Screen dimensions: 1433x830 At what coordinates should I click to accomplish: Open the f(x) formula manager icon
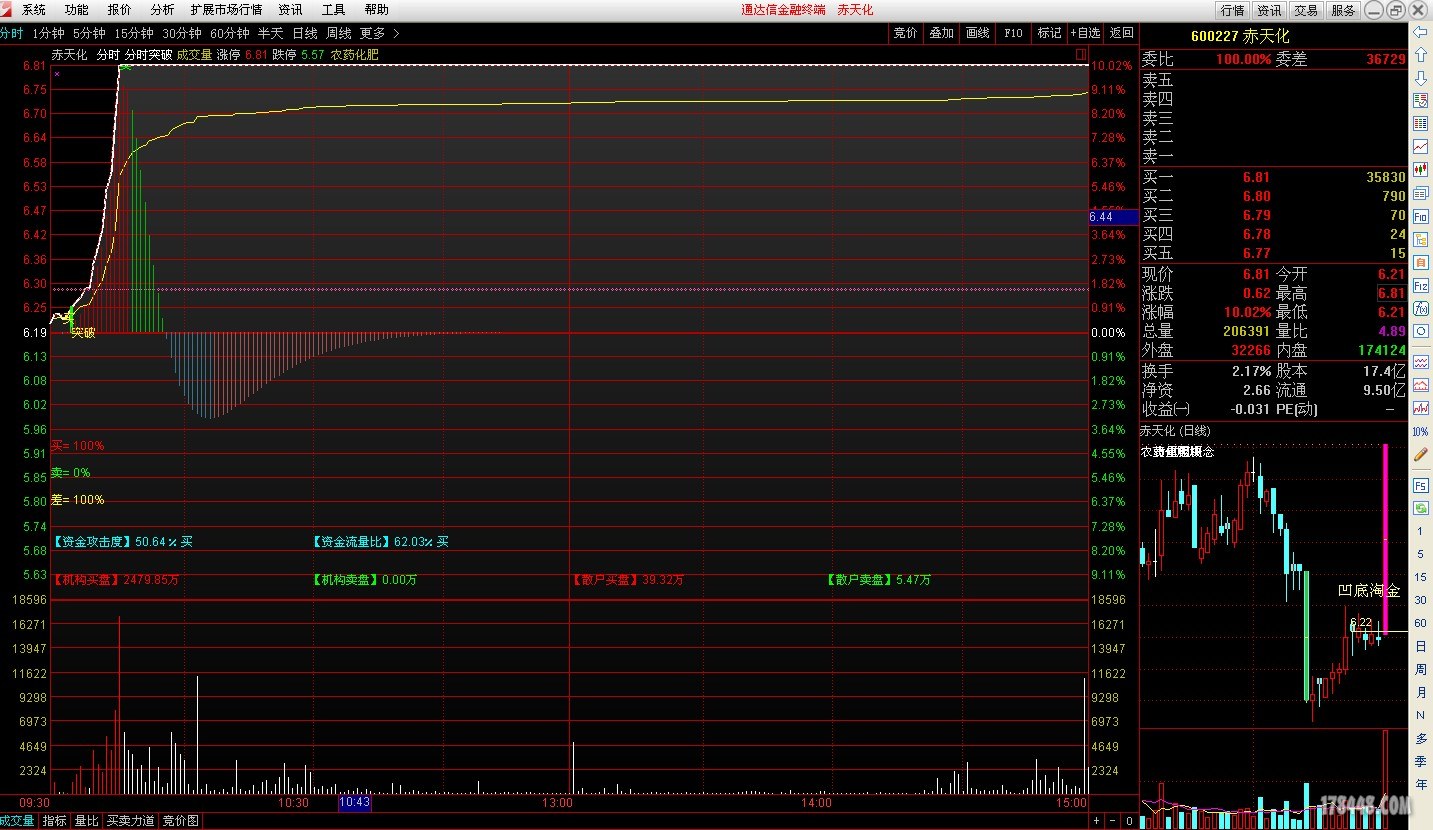pos(1420,308)
